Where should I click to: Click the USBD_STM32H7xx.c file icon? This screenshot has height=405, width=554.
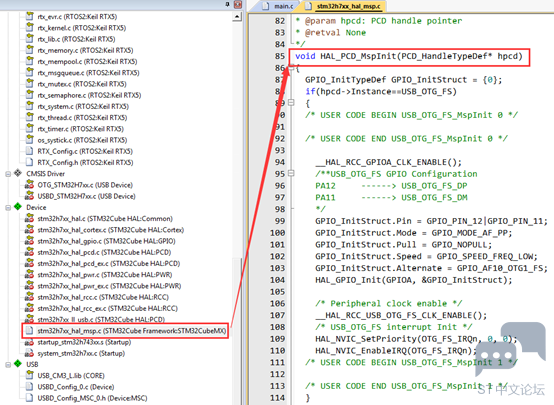[x=29, y=196]
